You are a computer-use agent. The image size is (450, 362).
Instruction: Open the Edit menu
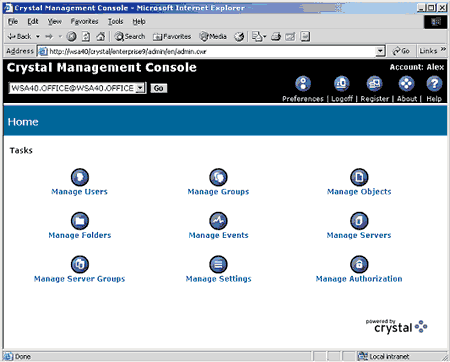tap(33, 22)
